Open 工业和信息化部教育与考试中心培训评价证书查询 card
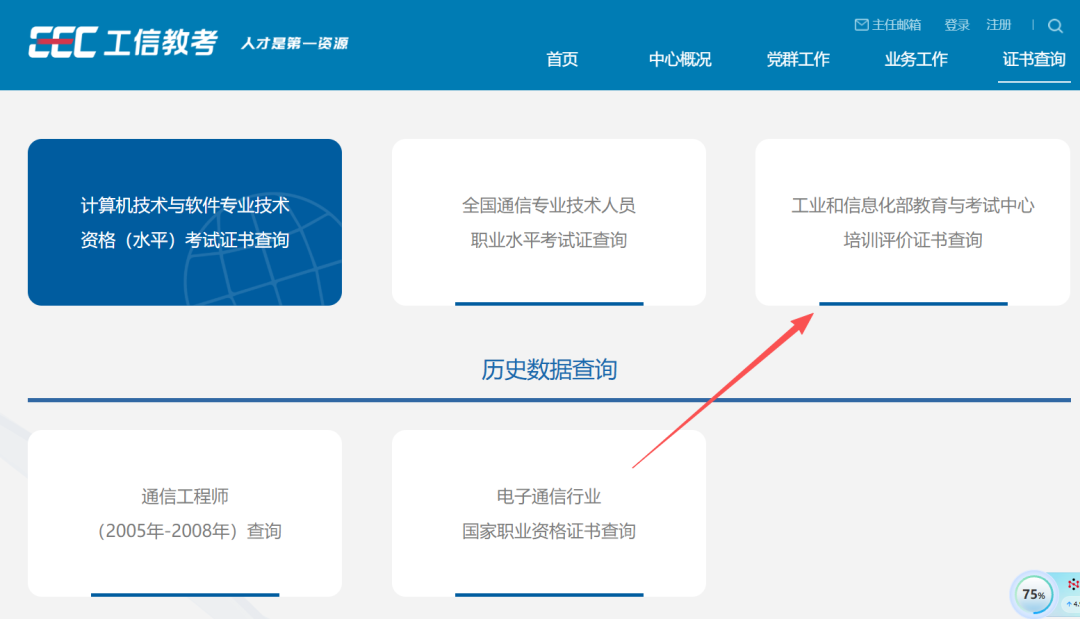Image resolution: width=1080 pixels, height=619 pixels. 912,222
